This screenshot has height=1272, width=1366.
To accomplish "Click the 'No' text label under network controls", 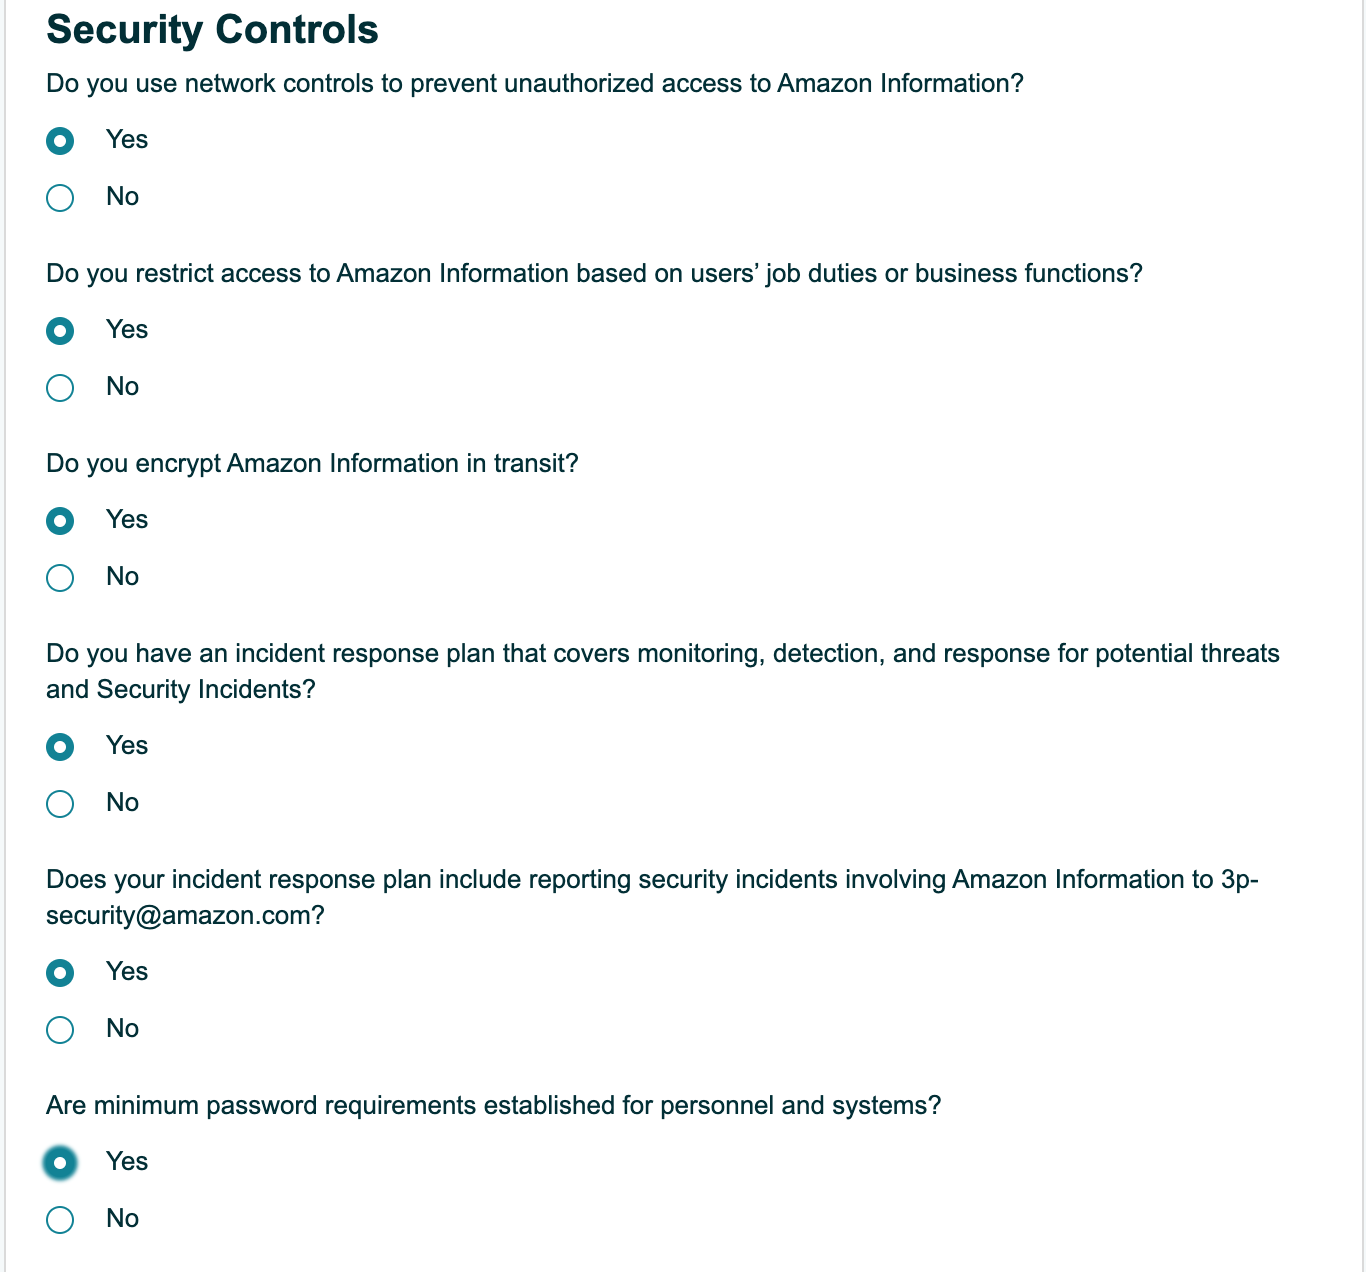I will click(123, 197).
